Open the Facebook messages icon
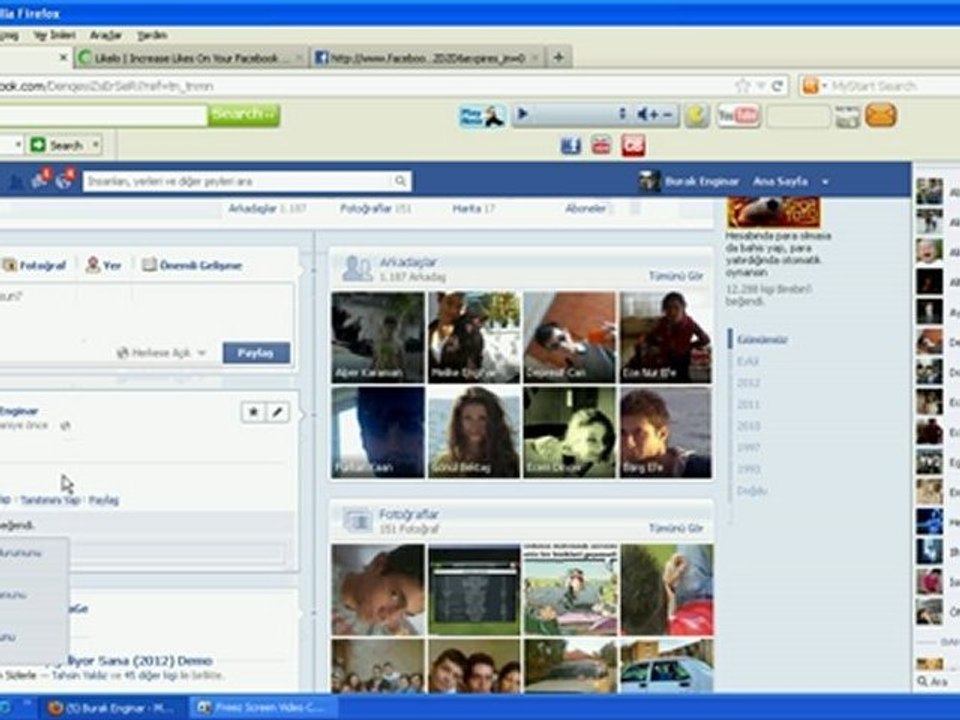The height and width of the screenshot is (720, 960). coord(41,179)
